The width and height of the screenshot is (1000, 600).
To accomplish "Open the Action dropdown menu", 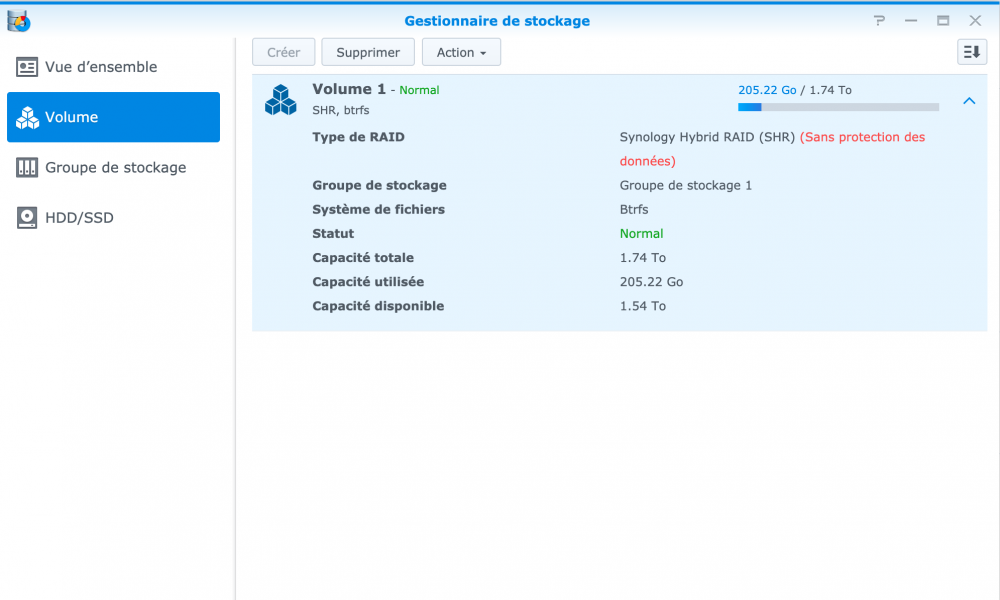I will coord(461,52).
